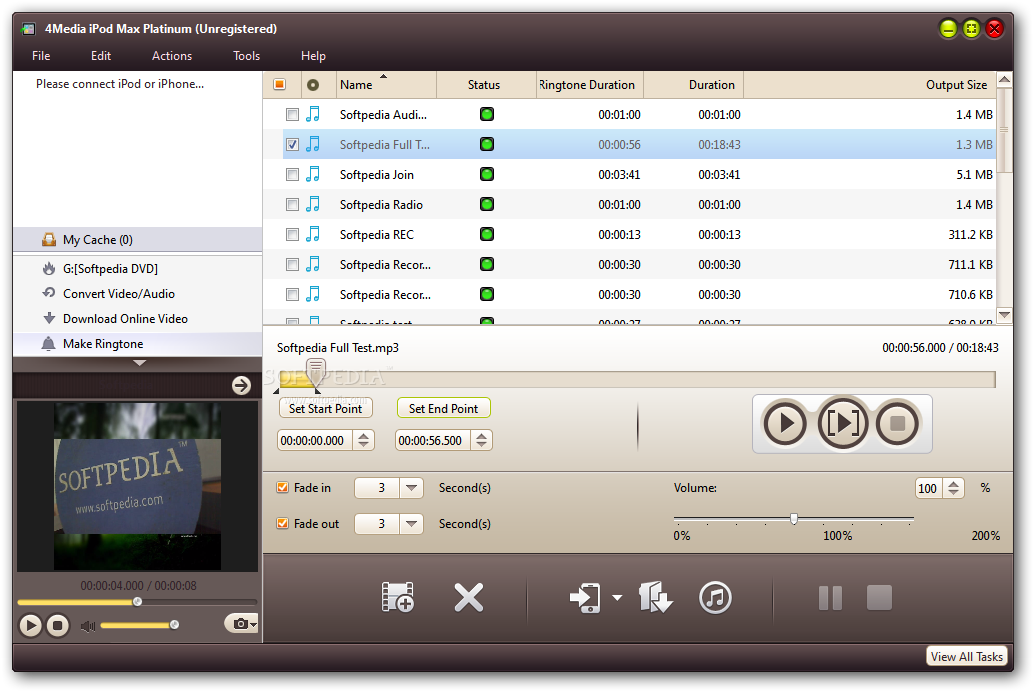The height and width of the screenshot is (692, 1034).
Task: Click the transfer to iTunes music note icon
Action: coord(715,598)
